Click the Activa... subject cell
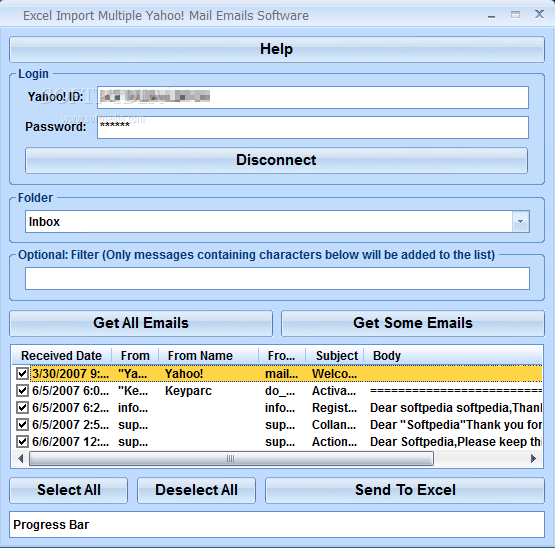555x548 pixels. (x=334, y=391)
